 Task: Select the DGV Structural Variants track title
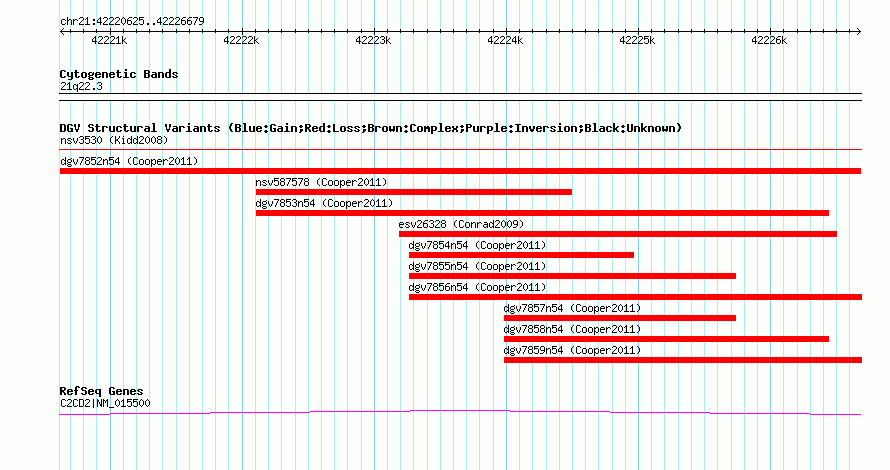tap(371, 128)
